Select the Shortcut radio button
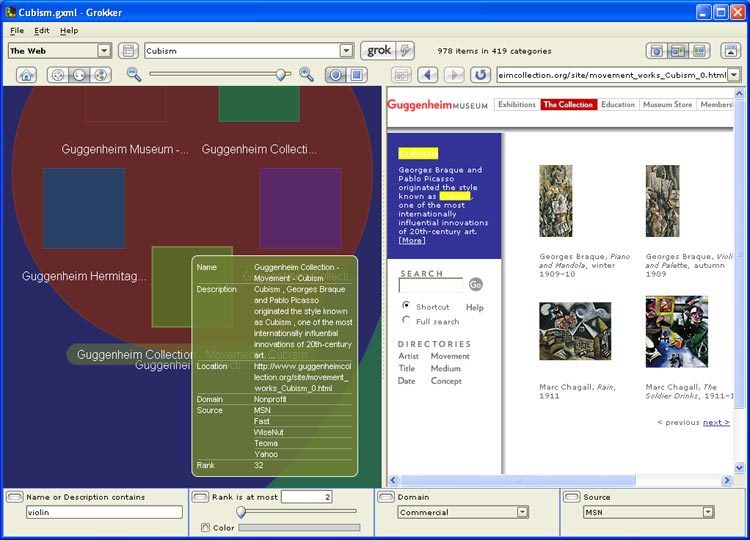The width and height of the screenshot is (750, 540). [406, 305]
